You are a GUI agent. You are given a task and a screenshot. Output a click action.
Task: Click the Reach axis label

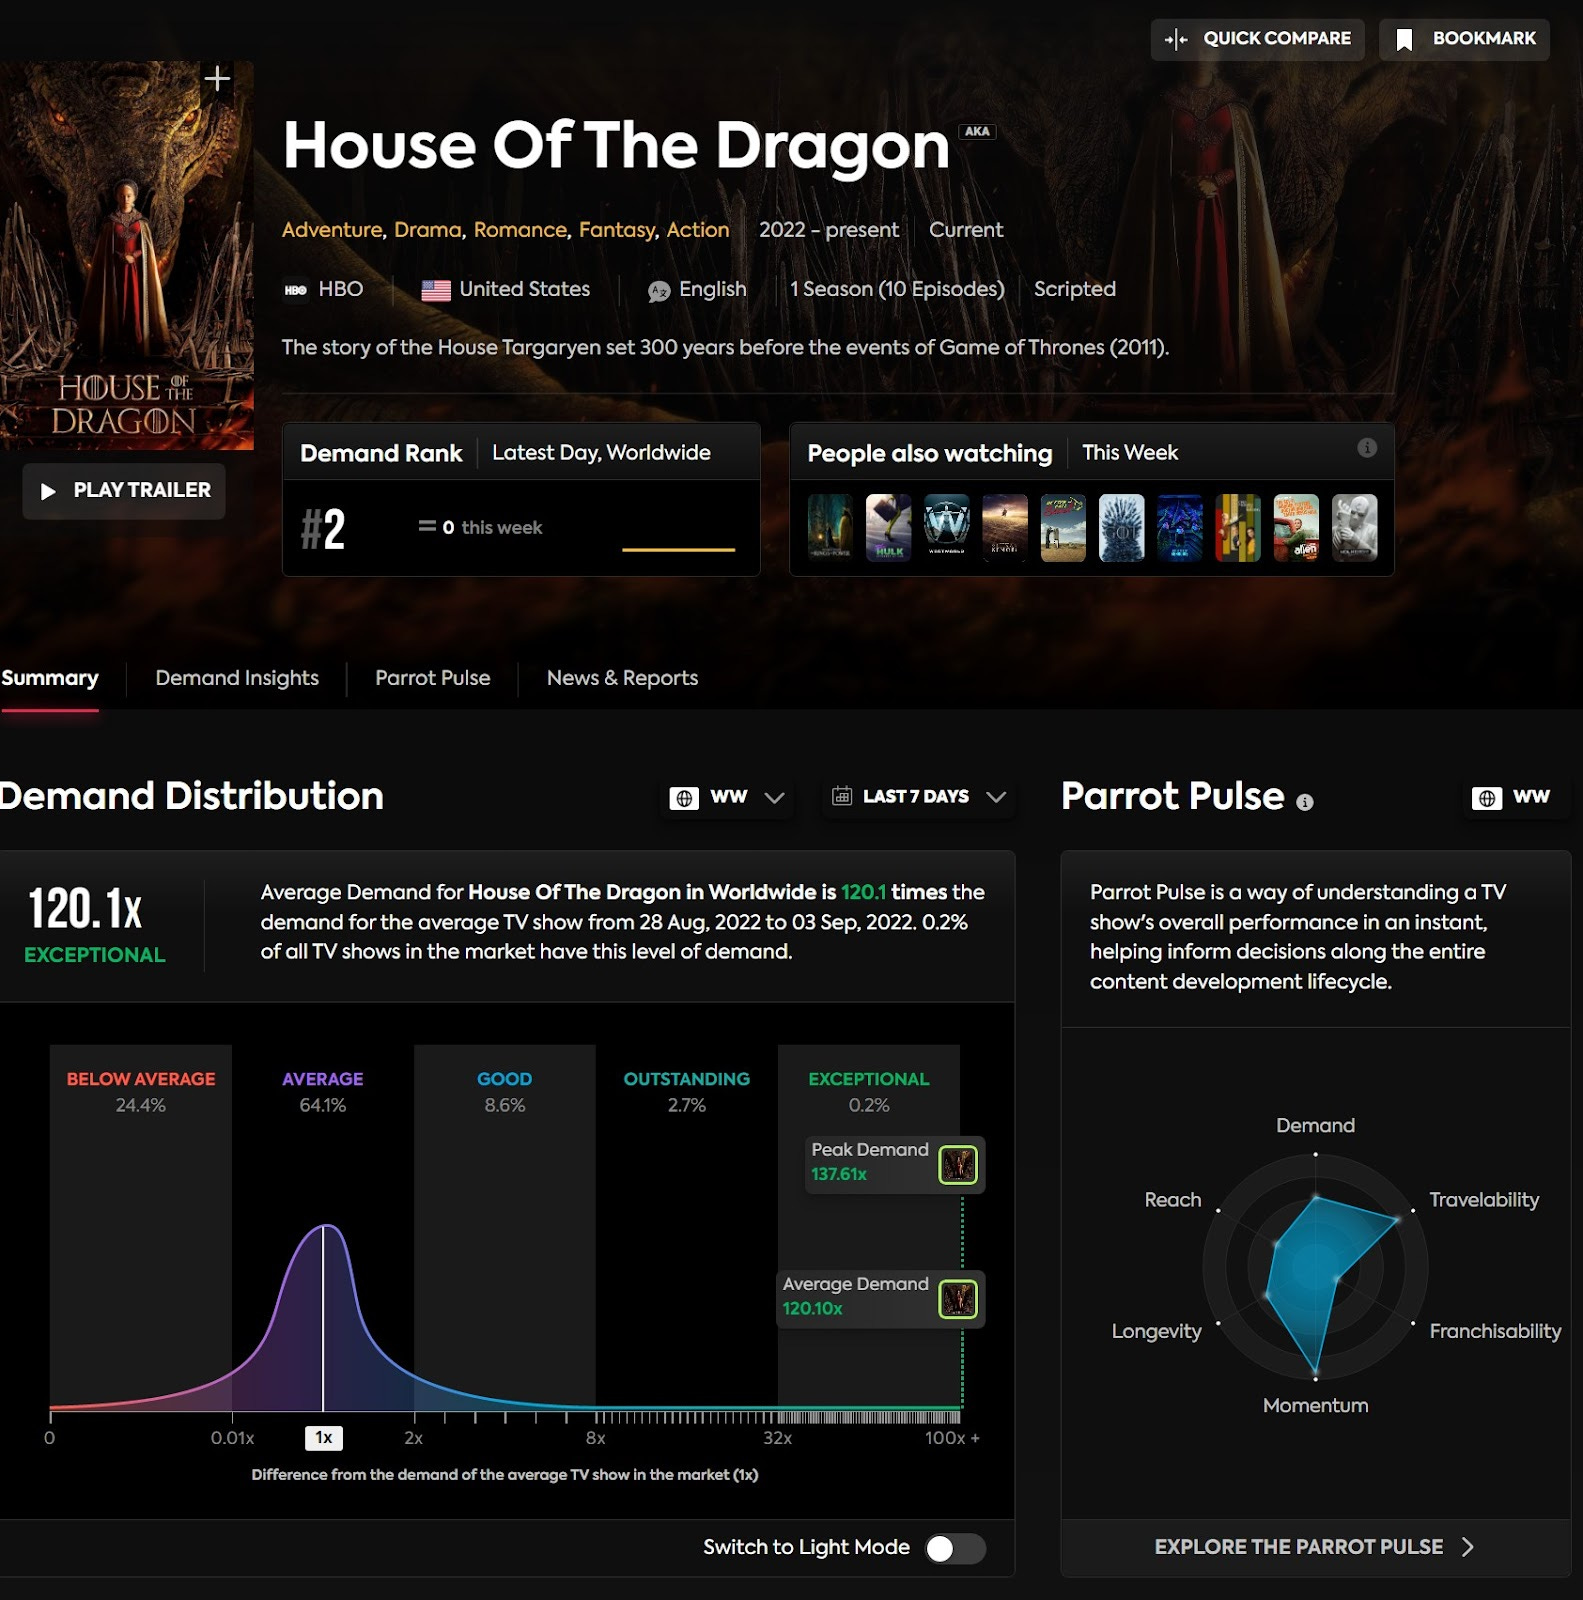(1172, 1200)
